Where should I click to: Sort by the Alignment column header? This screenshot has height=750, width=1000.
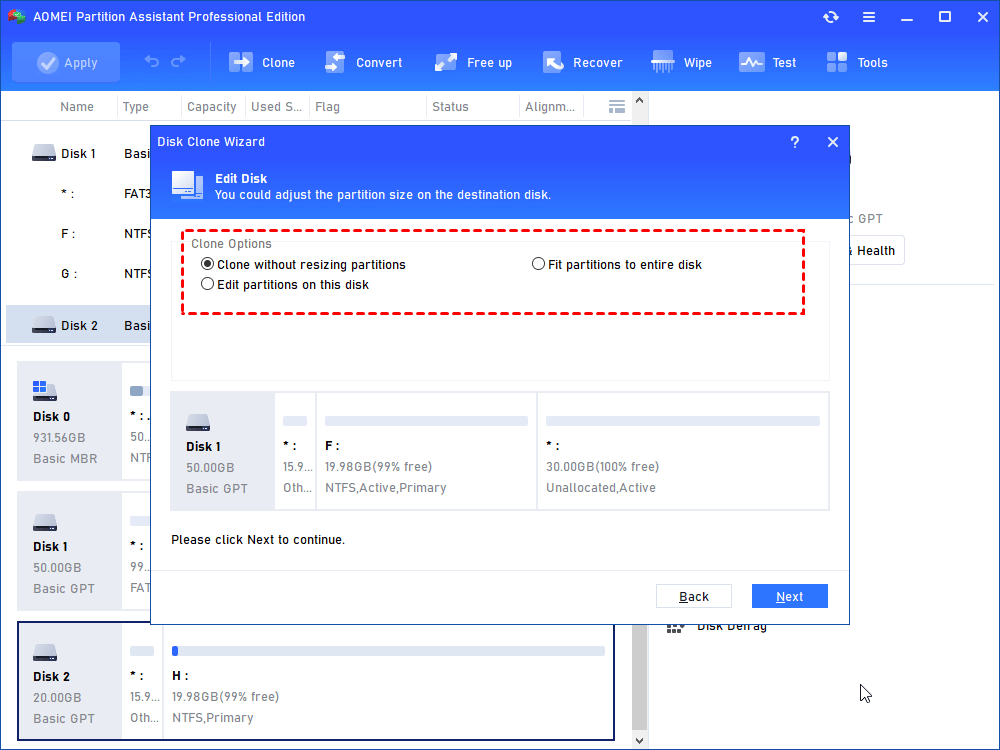click(550, 107)
